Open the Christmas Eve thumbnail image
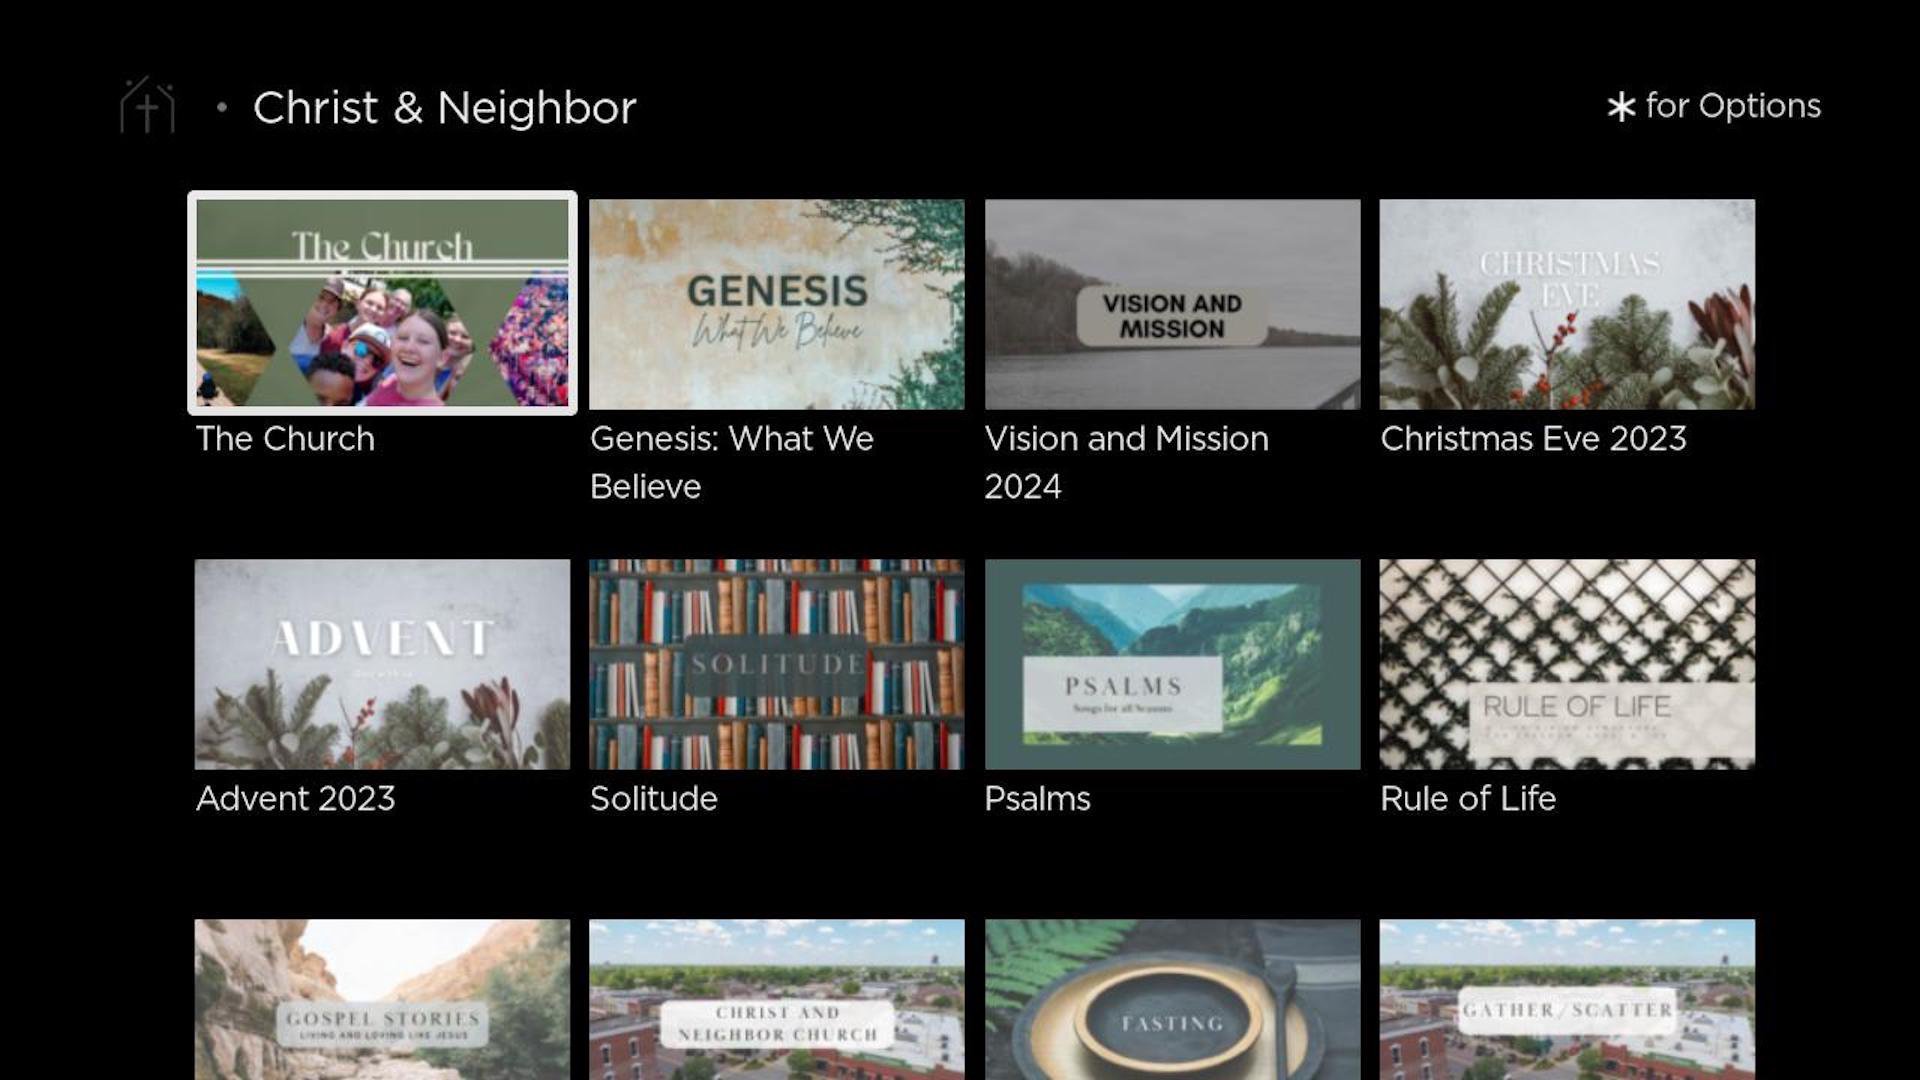 (x=1567, y=304)
